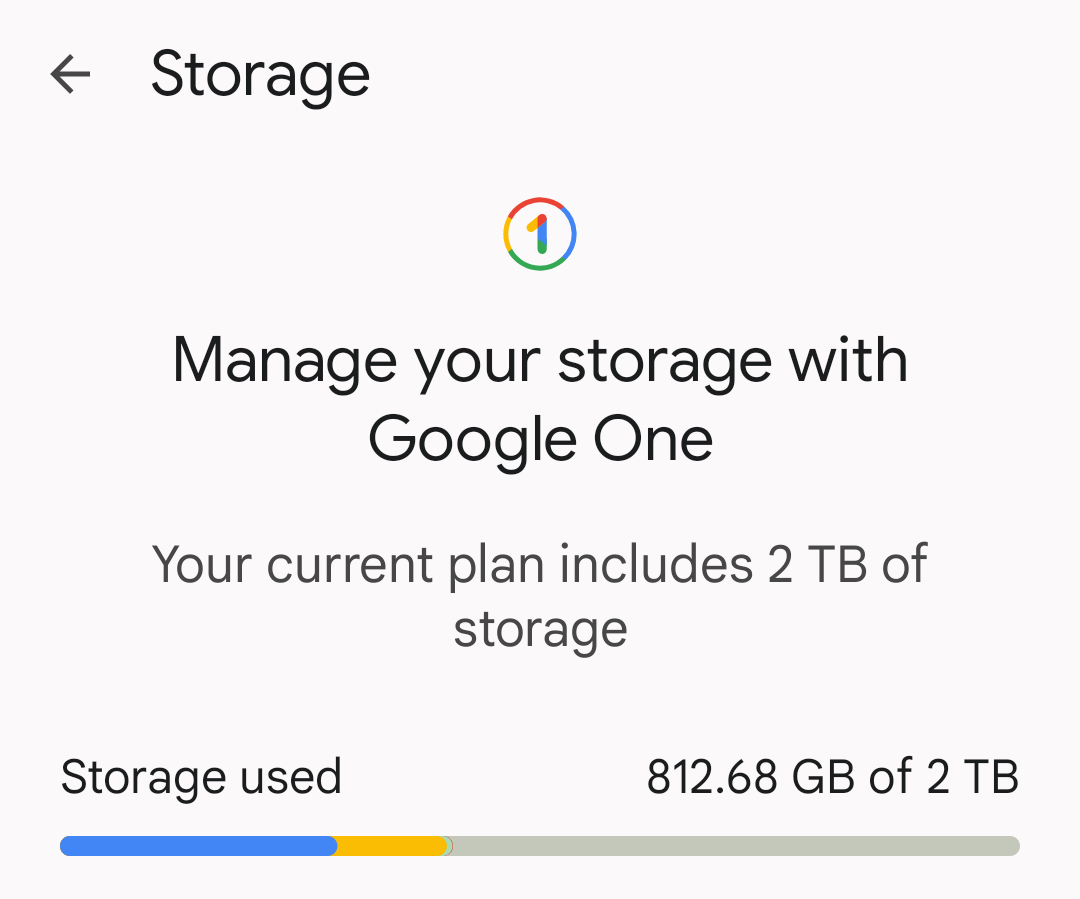Click the Google One logo icon

tap(540, 234)
